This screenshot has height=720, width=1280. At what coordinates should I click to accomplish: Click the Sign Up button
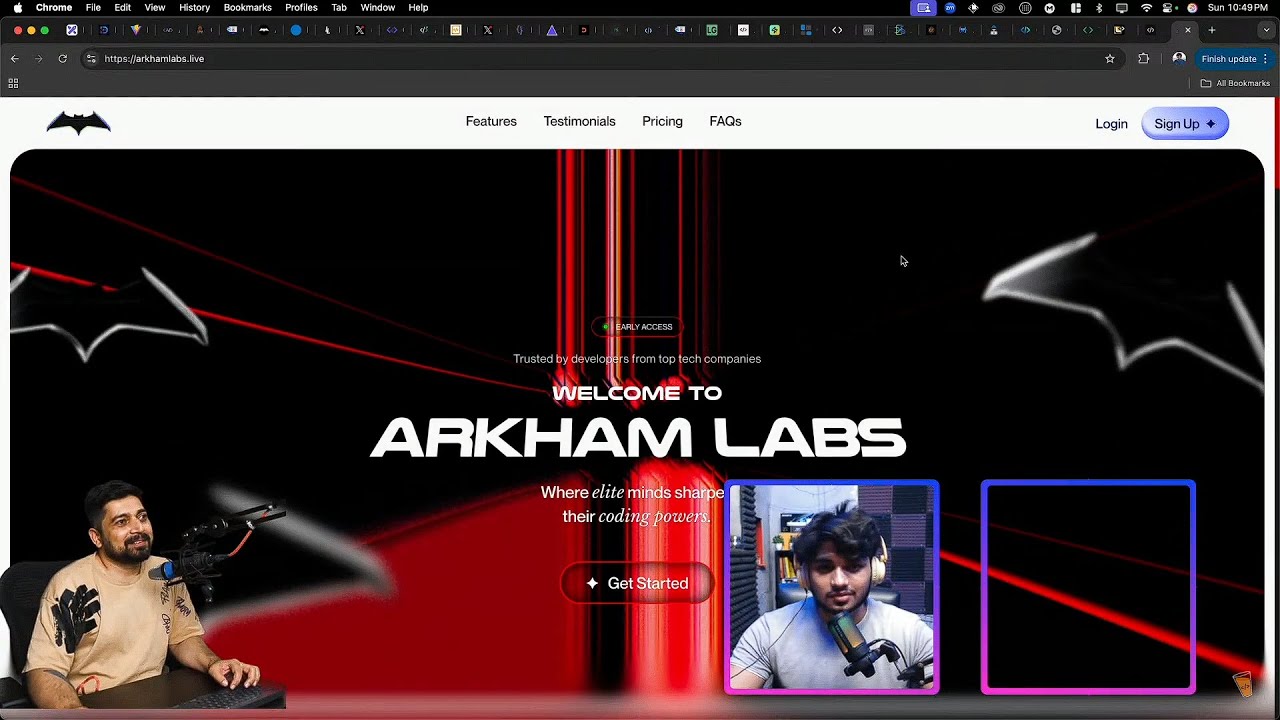pos(1185,124)
